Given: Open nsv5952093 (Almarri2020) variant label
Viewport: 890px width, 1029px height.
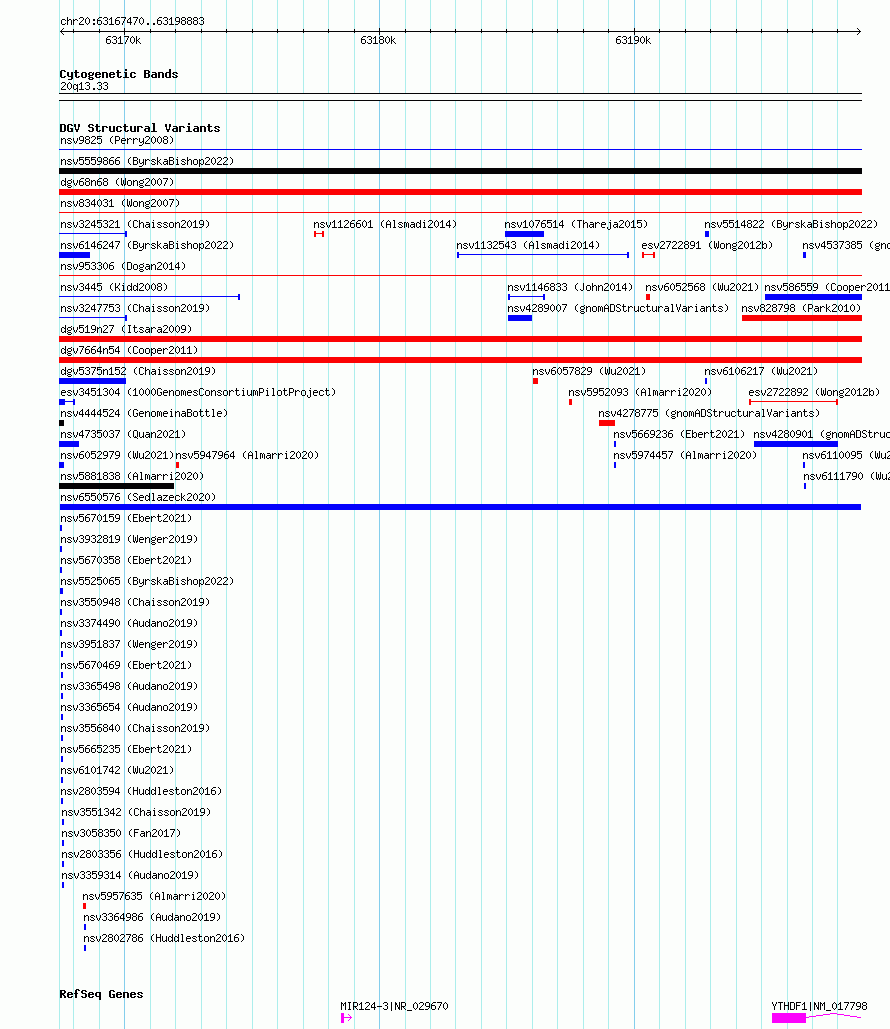Looking at the screenshot, I should coord(641,392).
